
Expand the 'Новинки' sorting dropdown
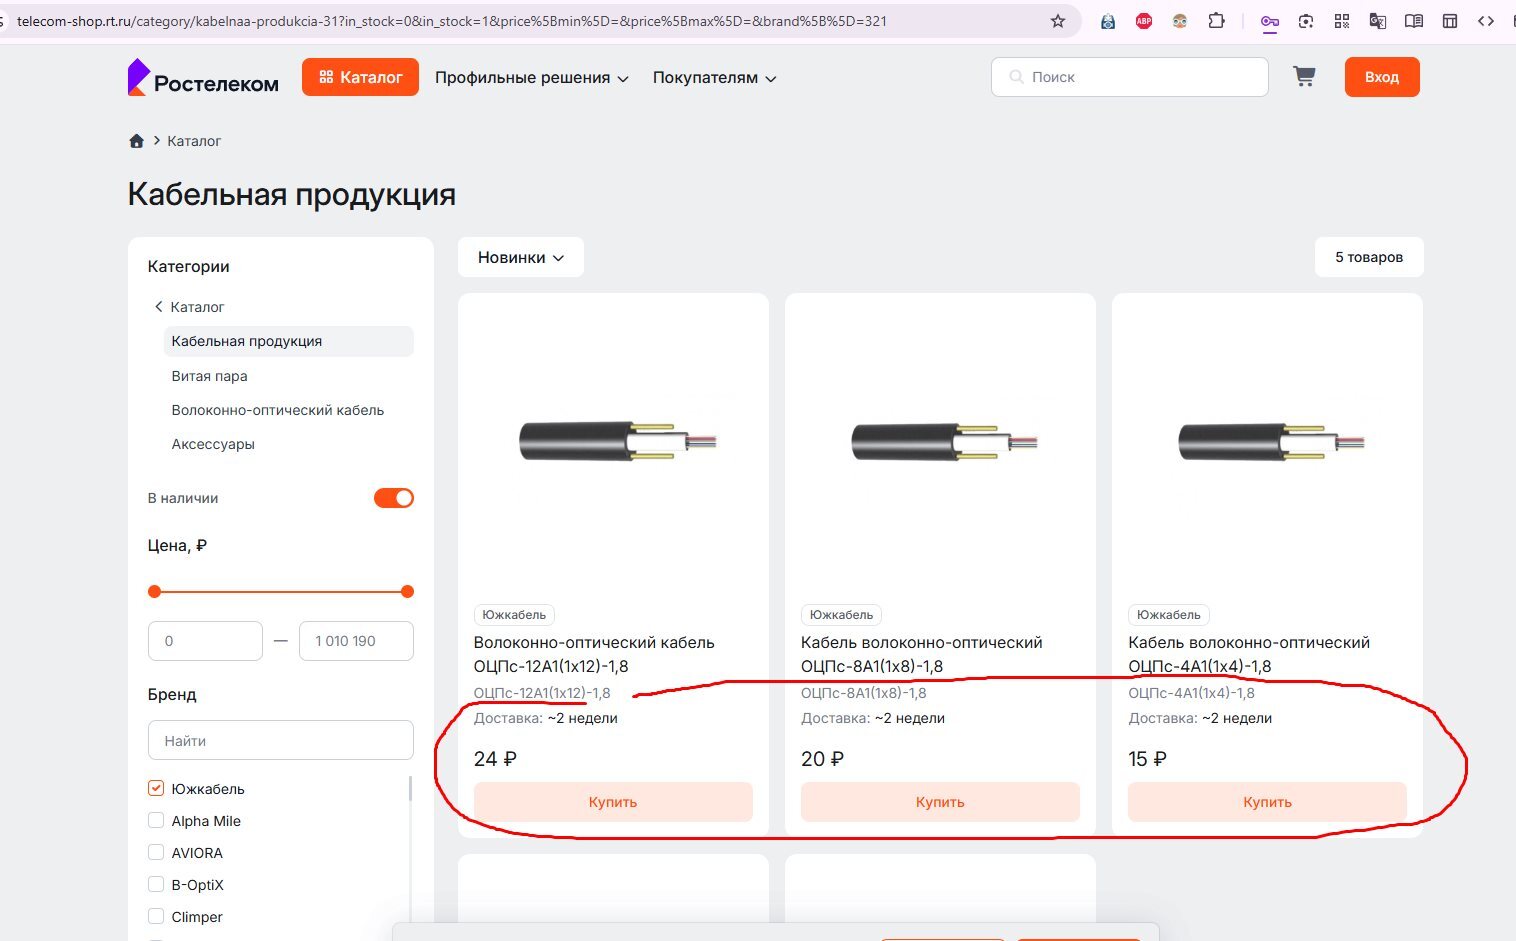pyautogui.click(x=521, y=258)
